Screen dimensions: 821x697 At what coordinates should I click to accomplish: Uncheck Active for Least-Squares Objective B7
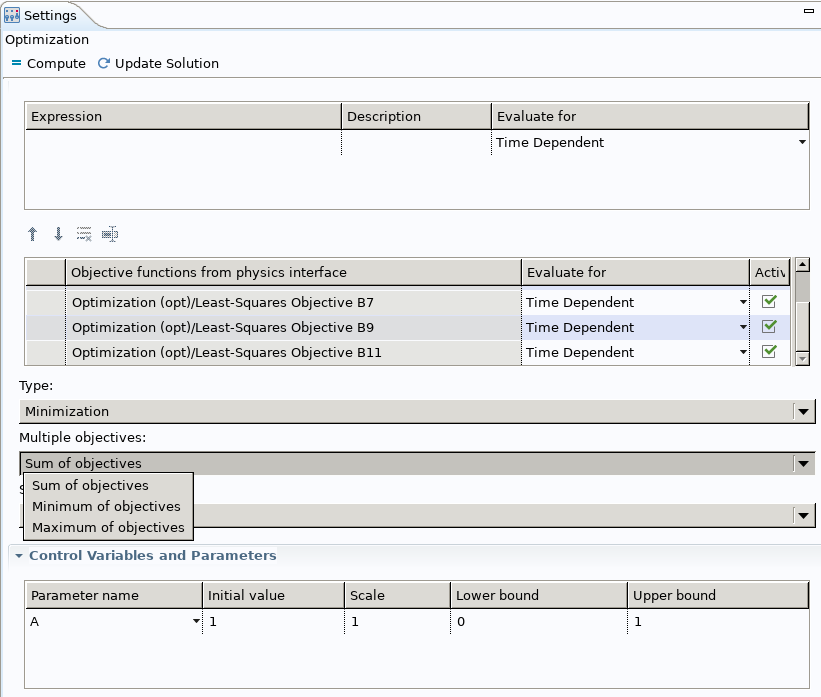tap(769, 302)
